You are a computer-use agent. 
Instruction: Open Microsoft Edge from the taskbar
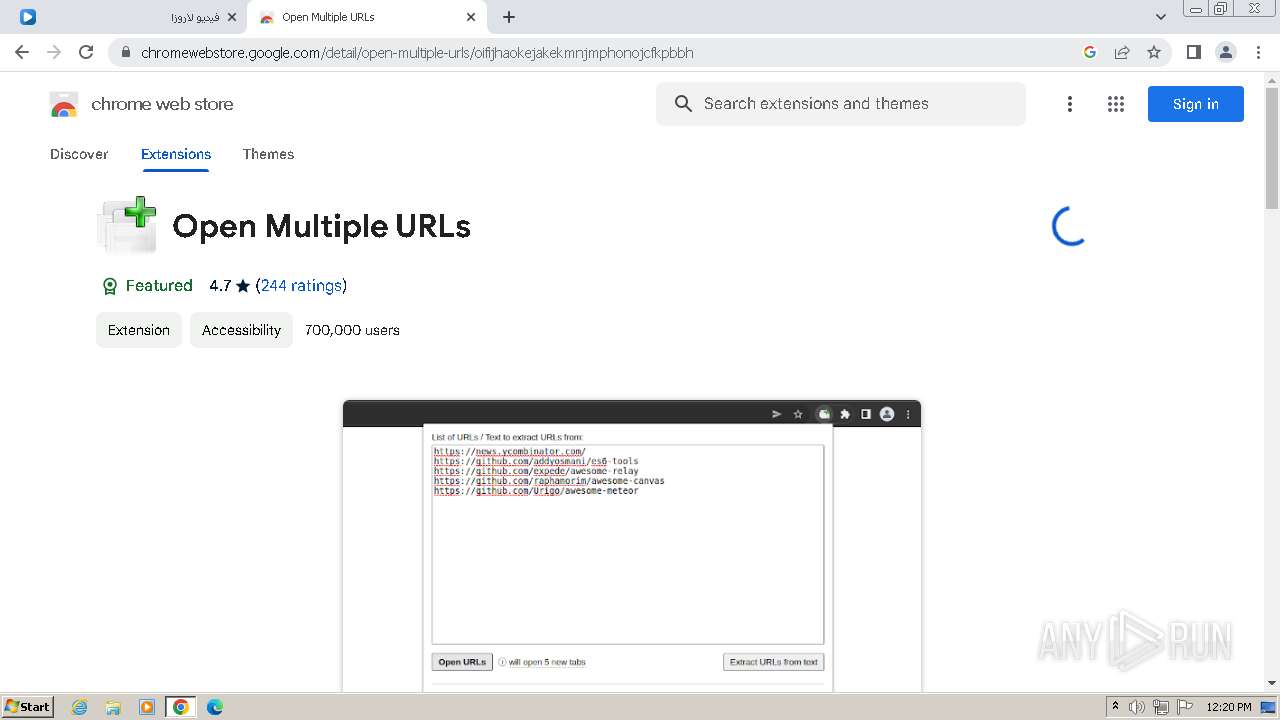(x=215, y=707)
